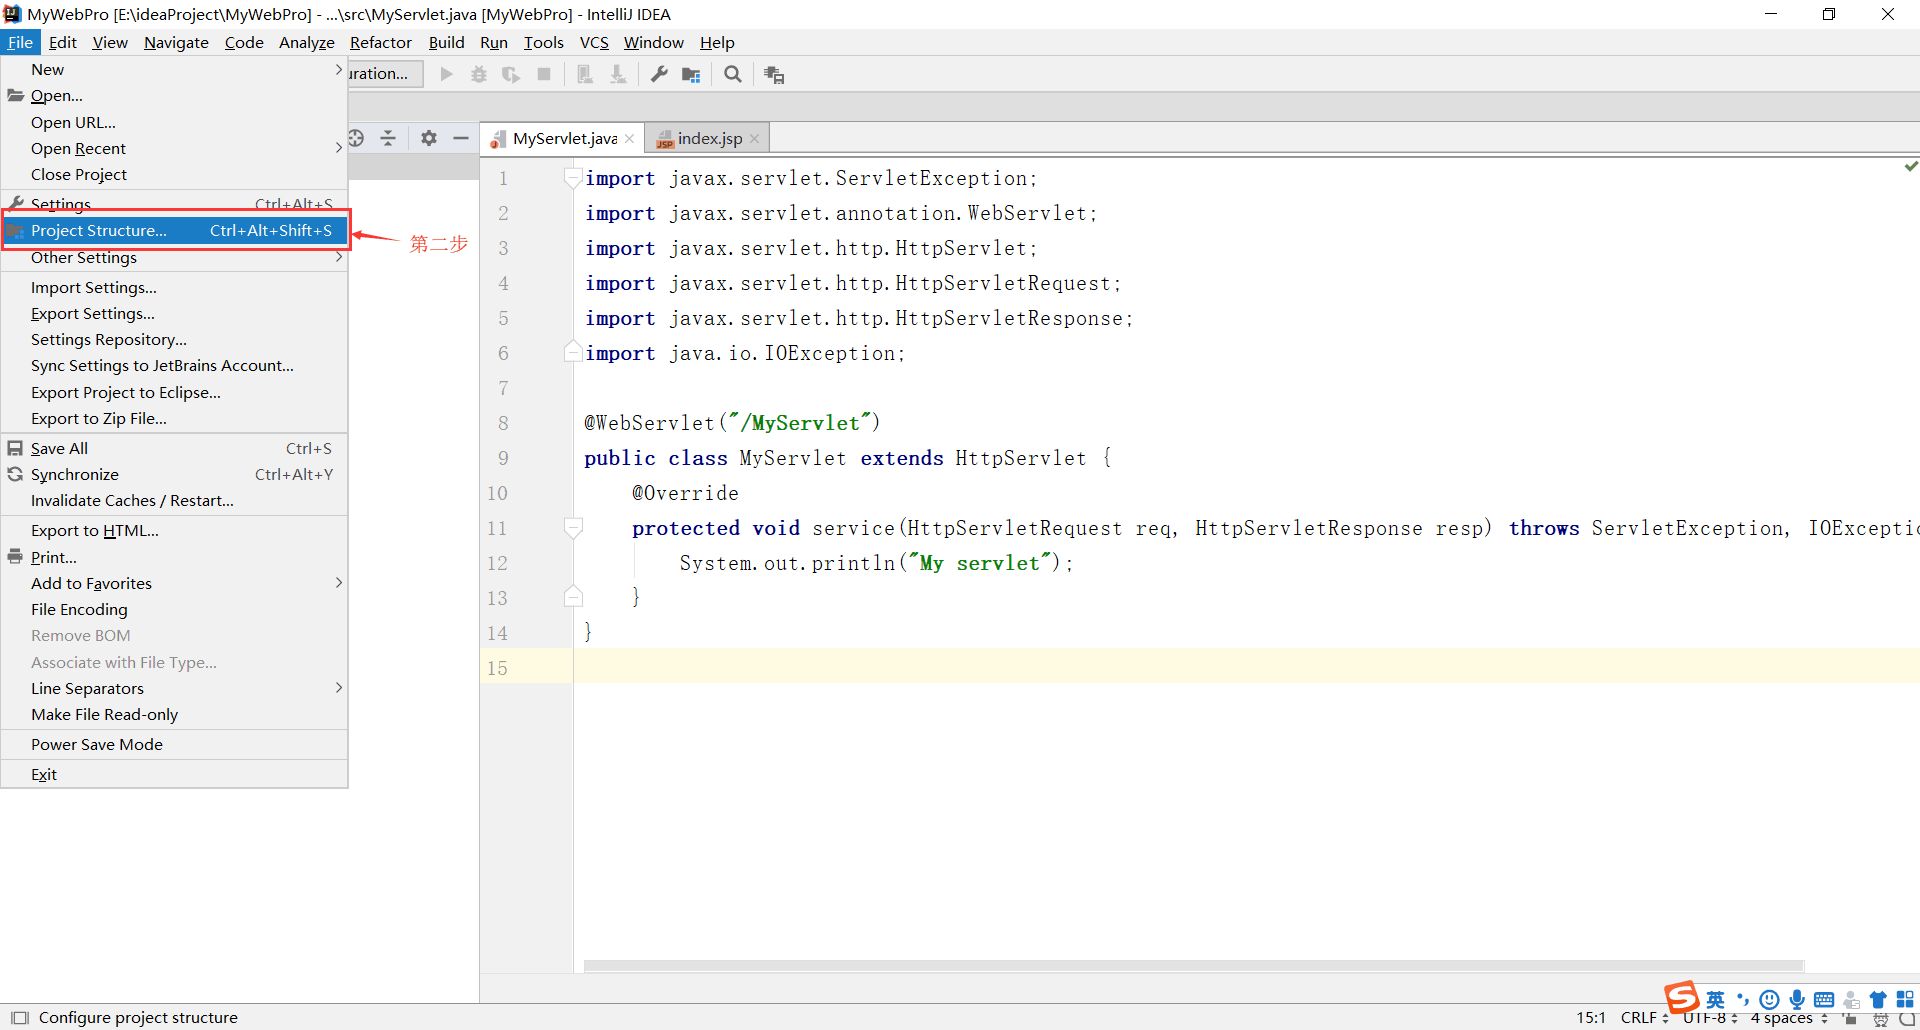Choose Exit from File menu

[174, 774]
